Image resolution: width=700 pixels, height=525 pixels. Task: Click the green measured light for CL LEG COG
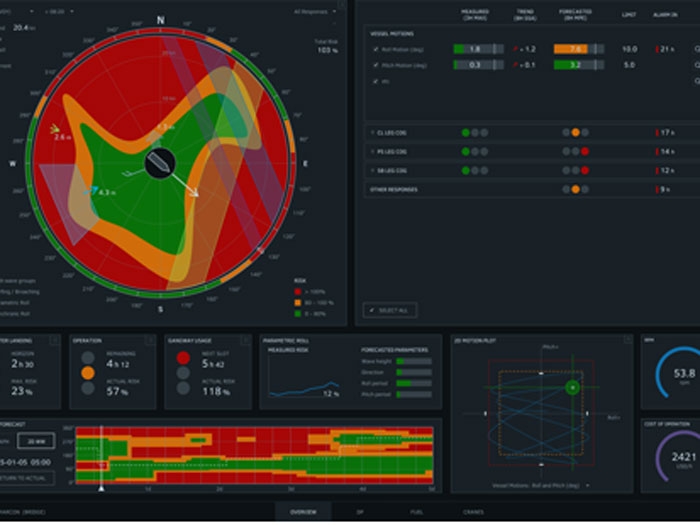pyautogui.click(x=465, y=133)
